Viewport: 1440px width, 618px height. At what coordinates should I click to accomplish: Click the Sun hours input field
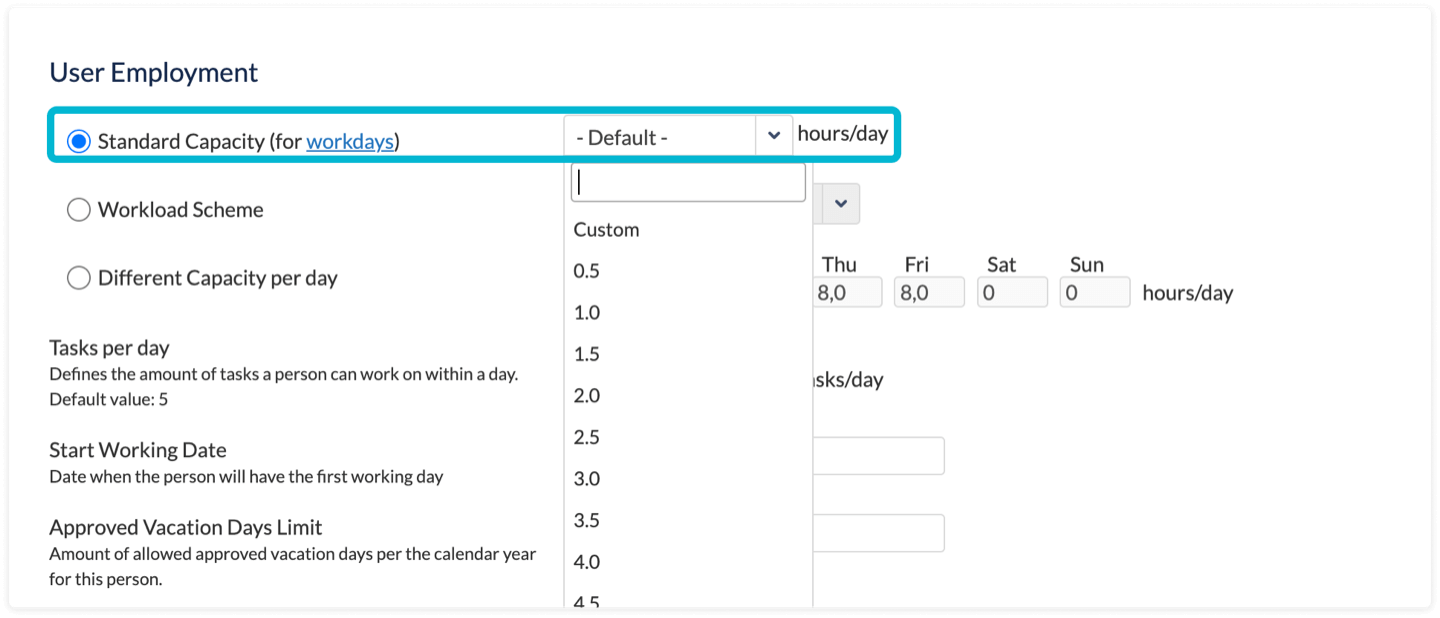pos(1095,293)
